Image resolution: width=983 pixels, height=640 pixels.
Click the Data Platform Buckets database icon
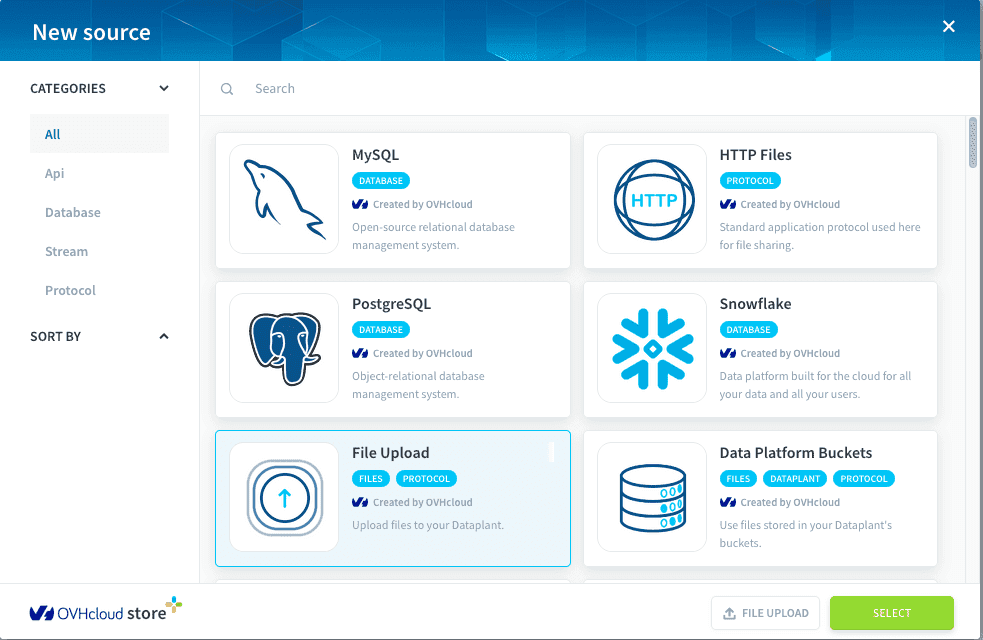click(x=652, y=498)
